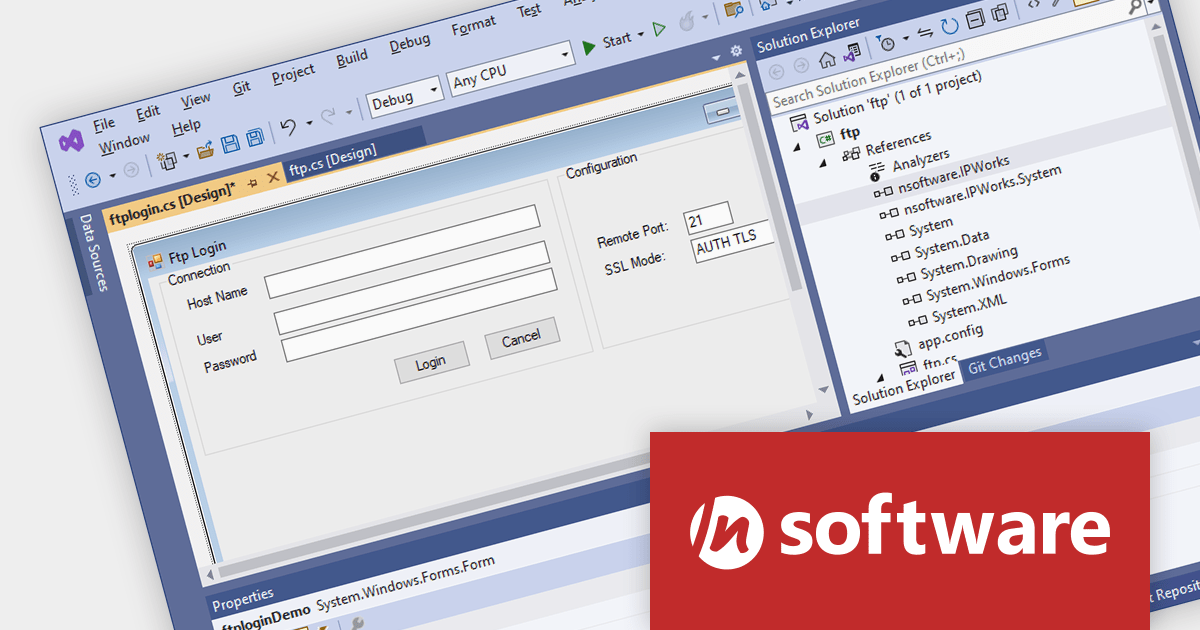The image size is (1200, 630).
Task: Click the Cancel button on form
Action: [522, 338]
